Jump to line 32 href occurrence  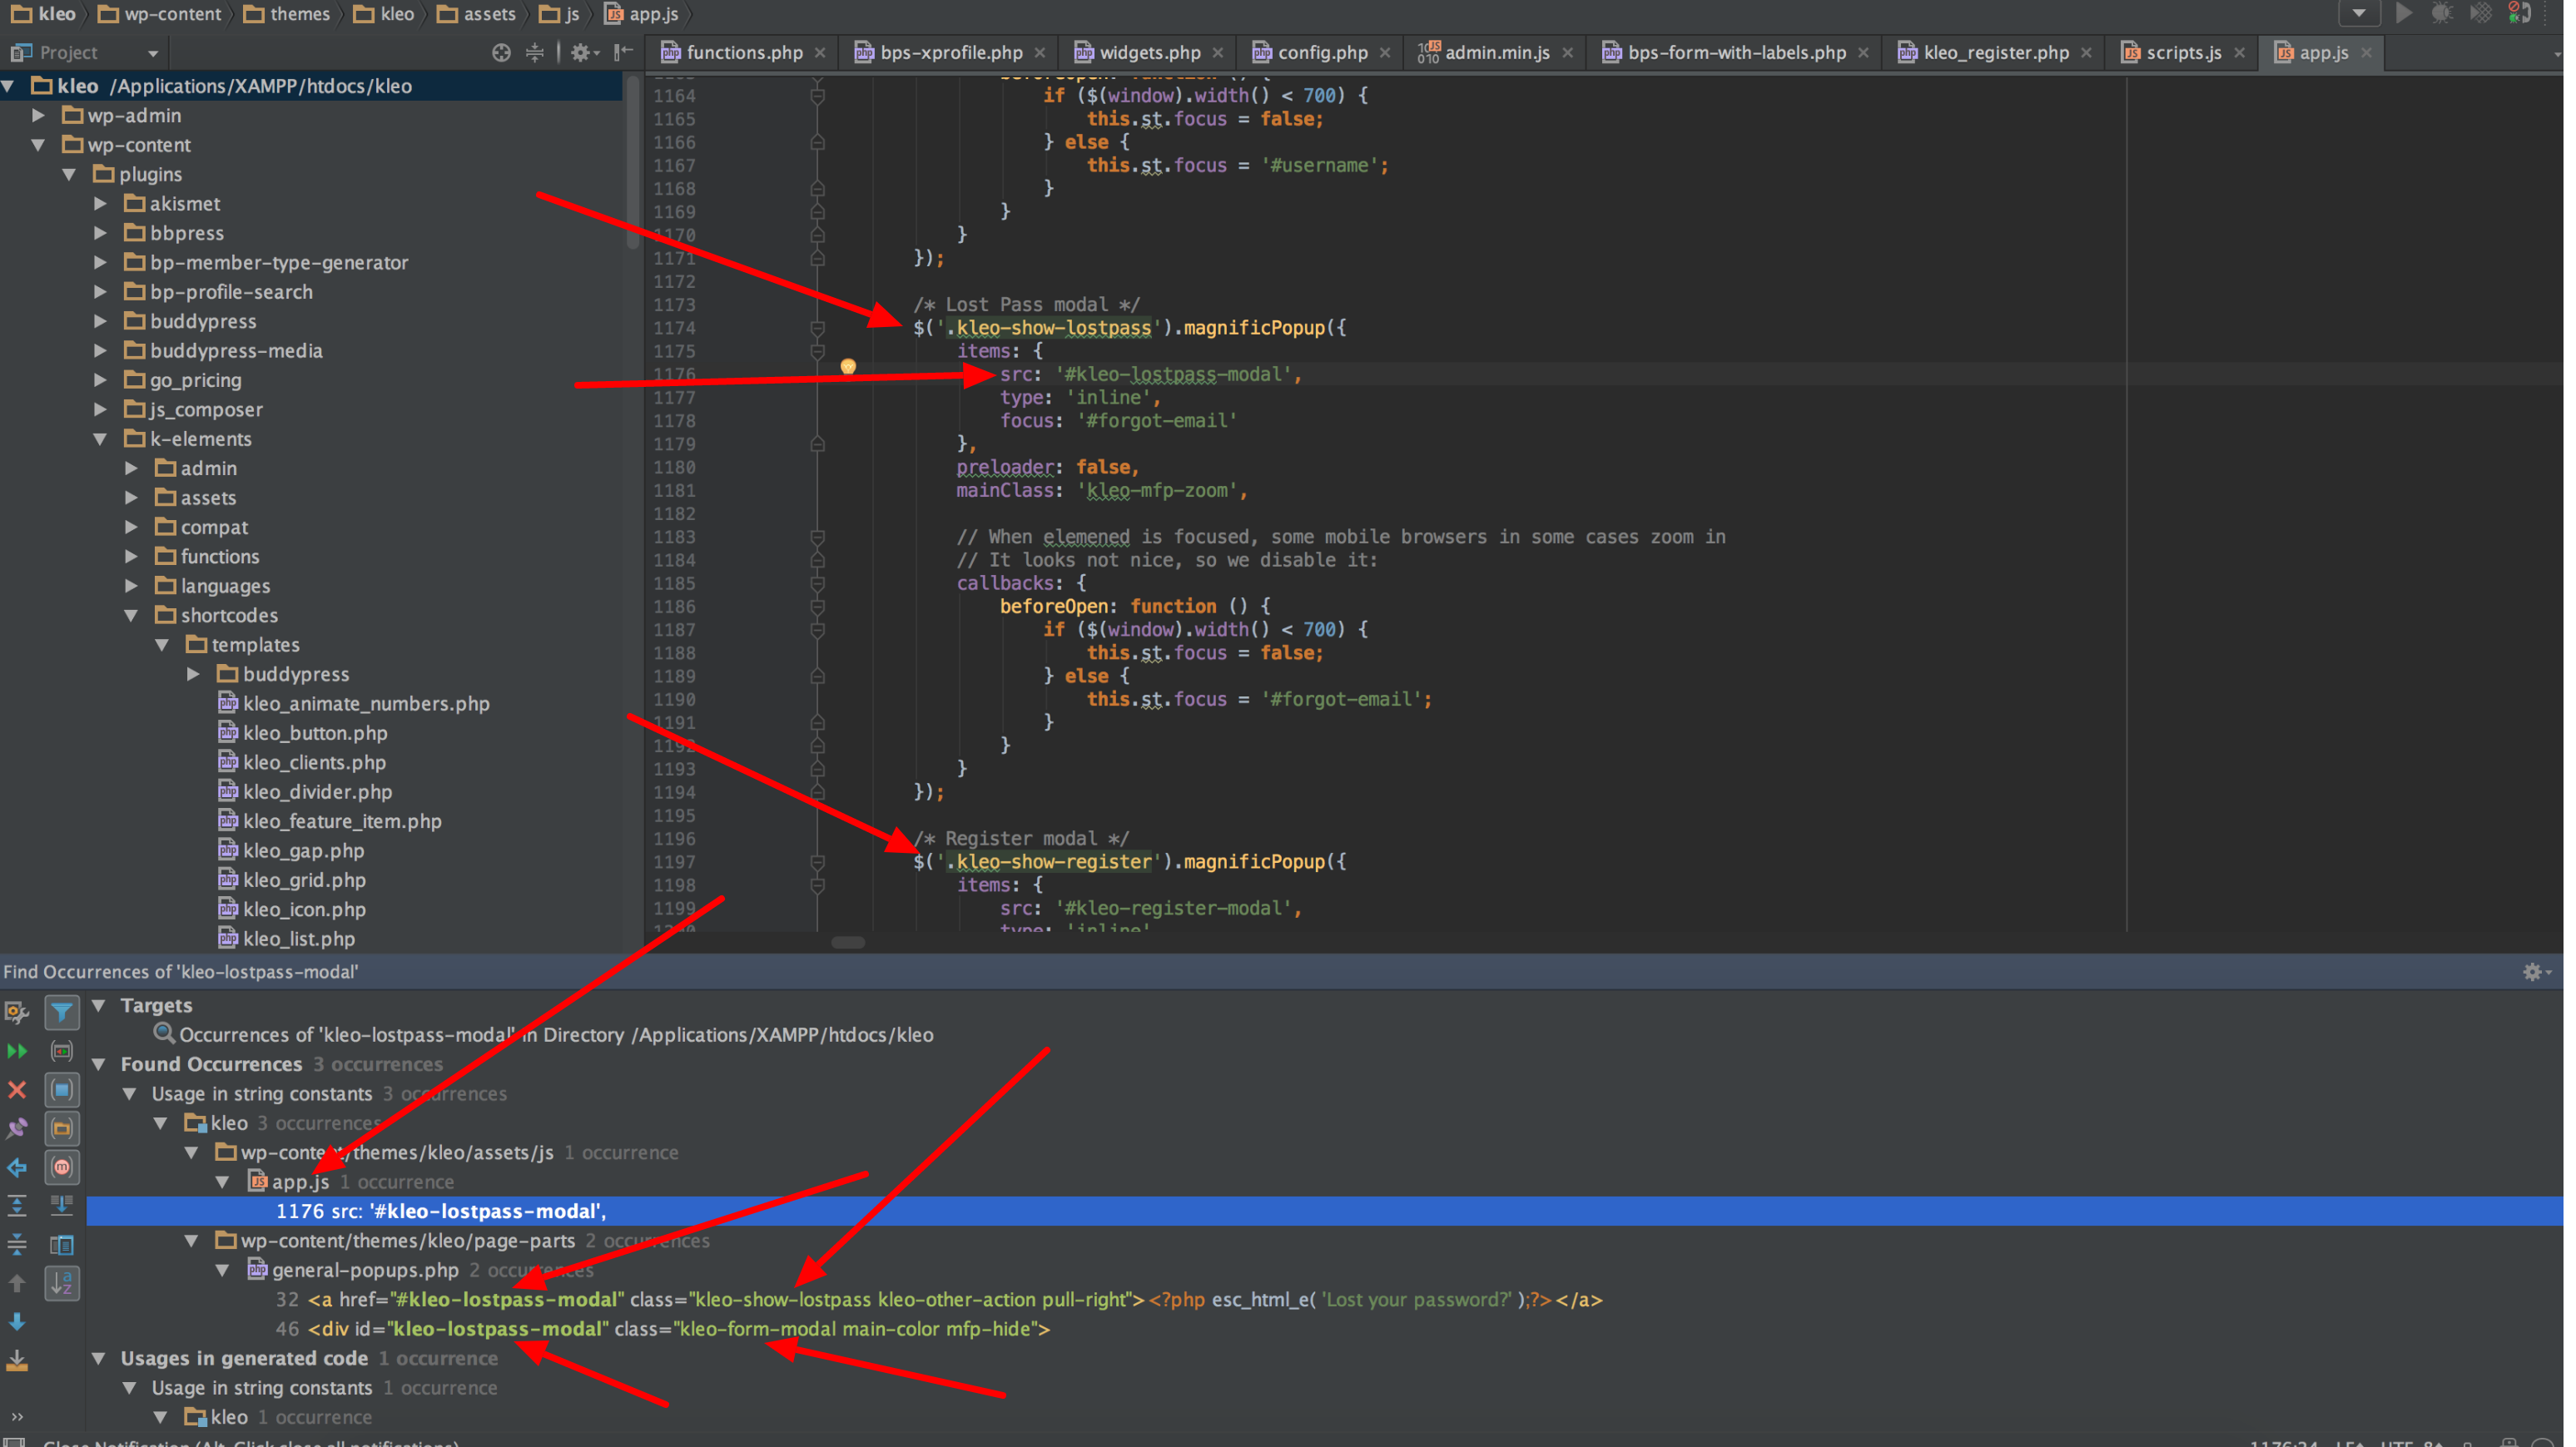coord(939,1300)
